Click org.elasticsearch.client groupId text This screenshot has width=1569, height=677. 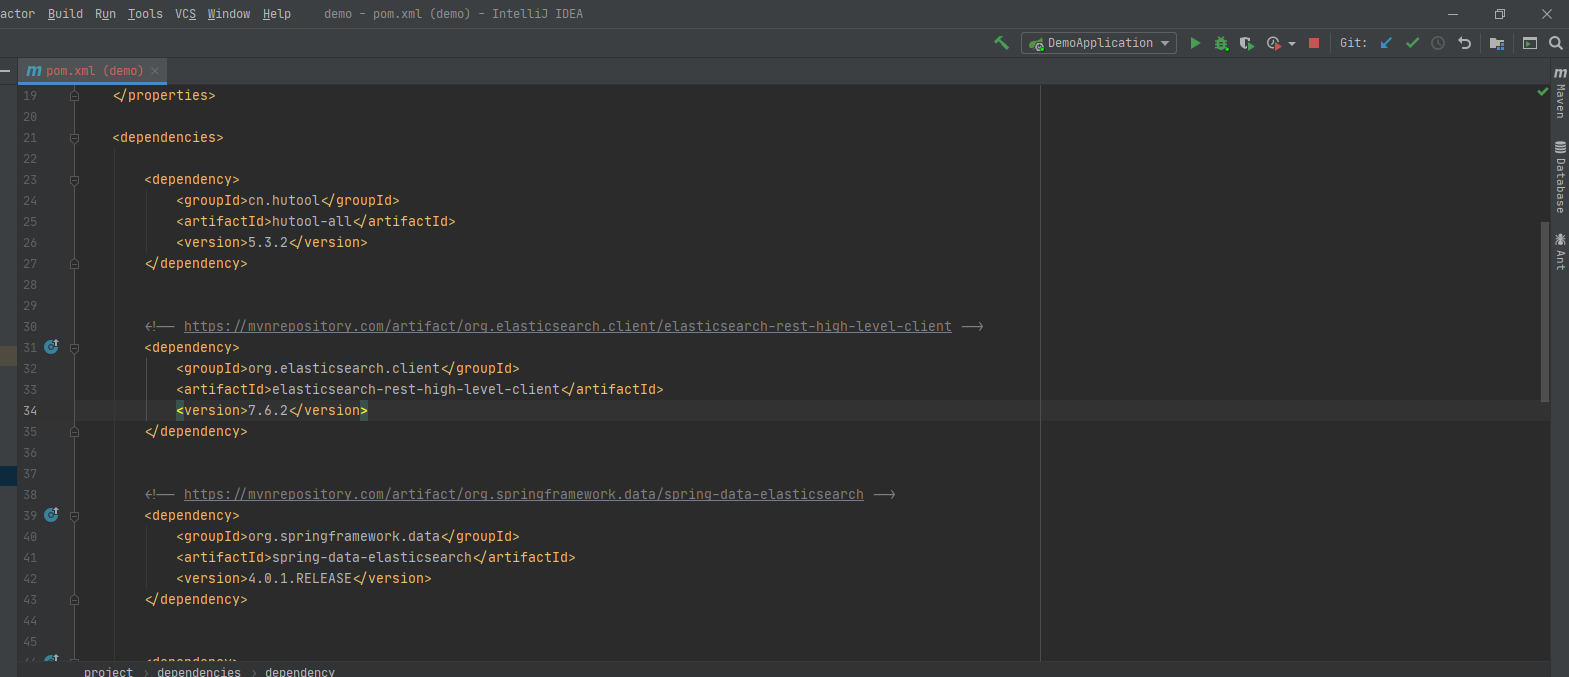click(344, 368)
